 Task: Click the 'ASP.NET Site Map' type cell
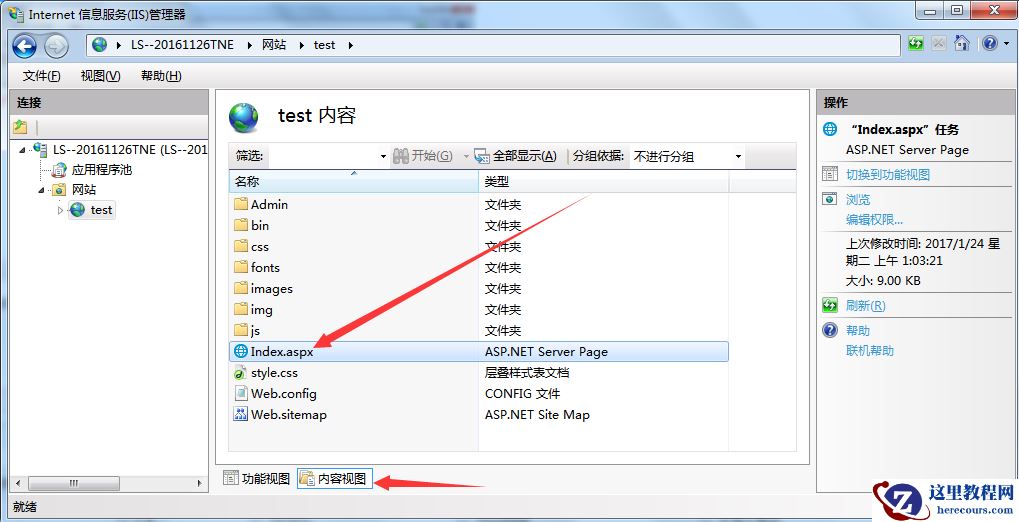pyautogui.click(x=537, y=415)
